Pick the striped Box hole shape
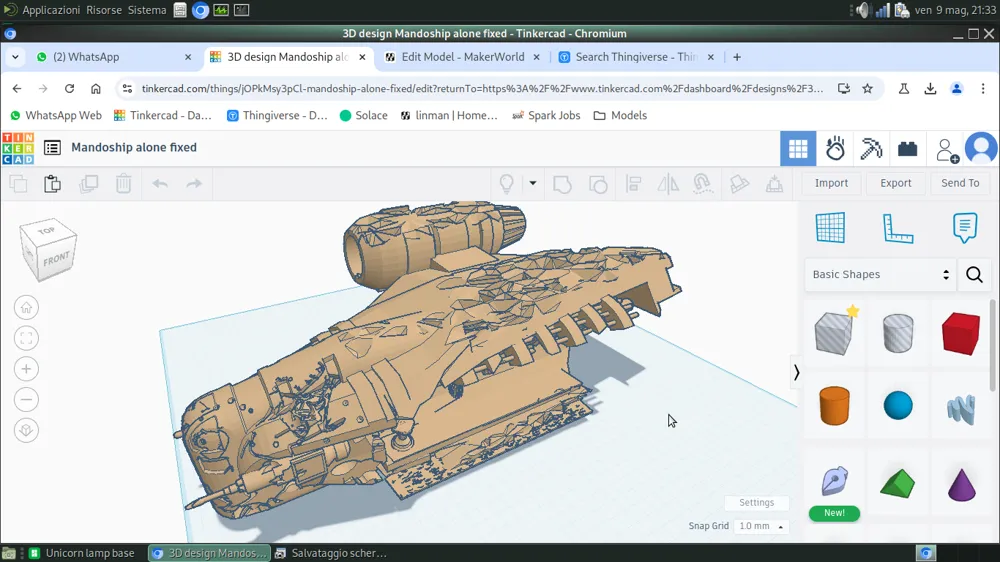The width and height of the screenshot is (1000, 562). [835, 332]
